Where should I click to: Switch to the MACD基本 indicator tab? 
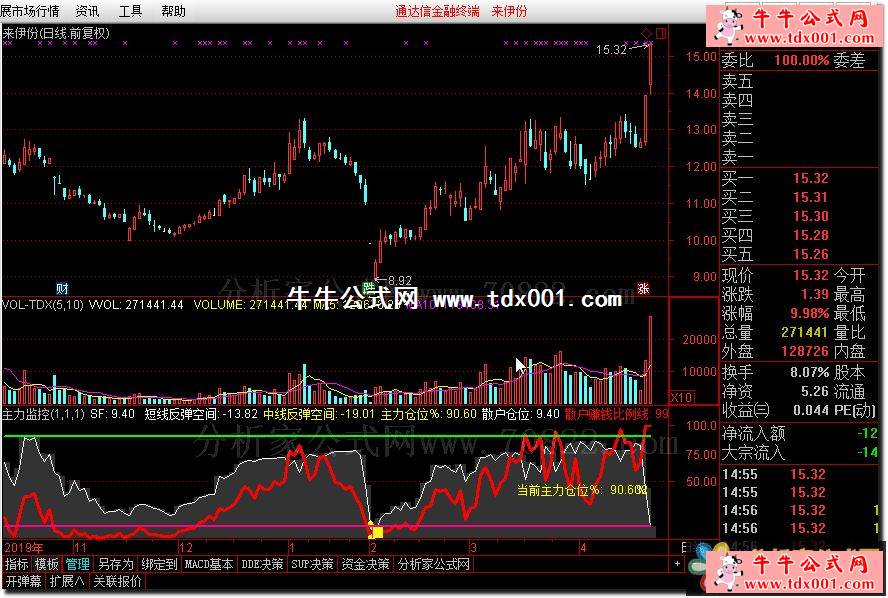coord(209,564)
